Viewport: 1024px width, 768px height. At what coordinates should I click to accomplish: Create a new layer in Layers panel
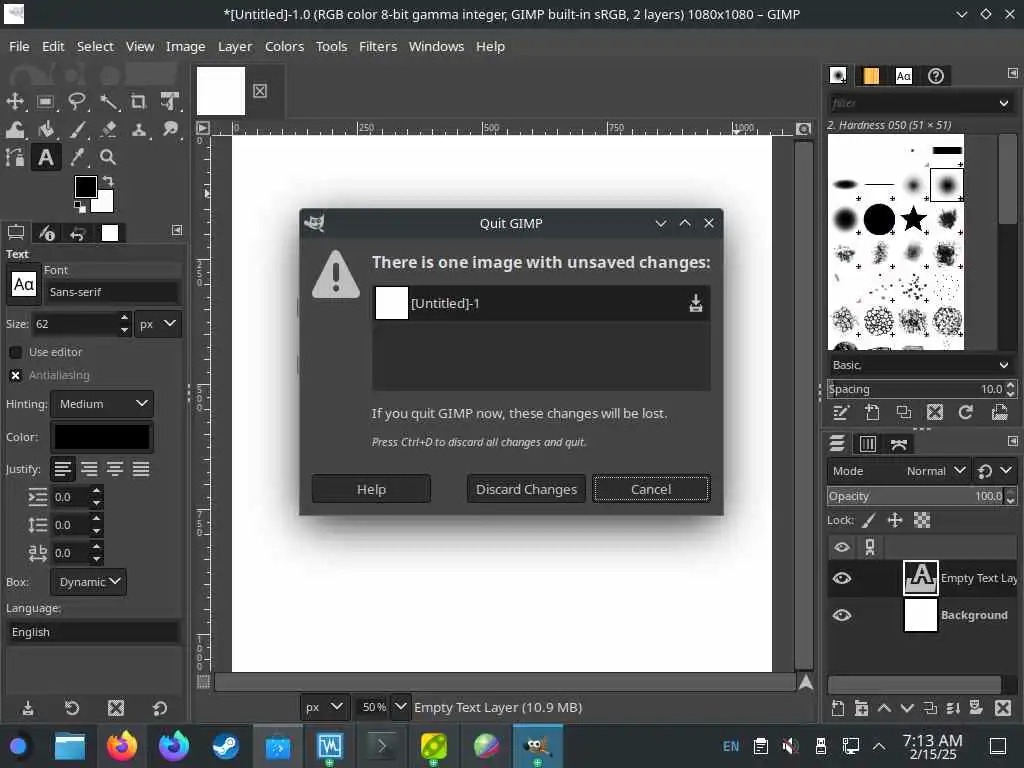click(x=838, y=708)
